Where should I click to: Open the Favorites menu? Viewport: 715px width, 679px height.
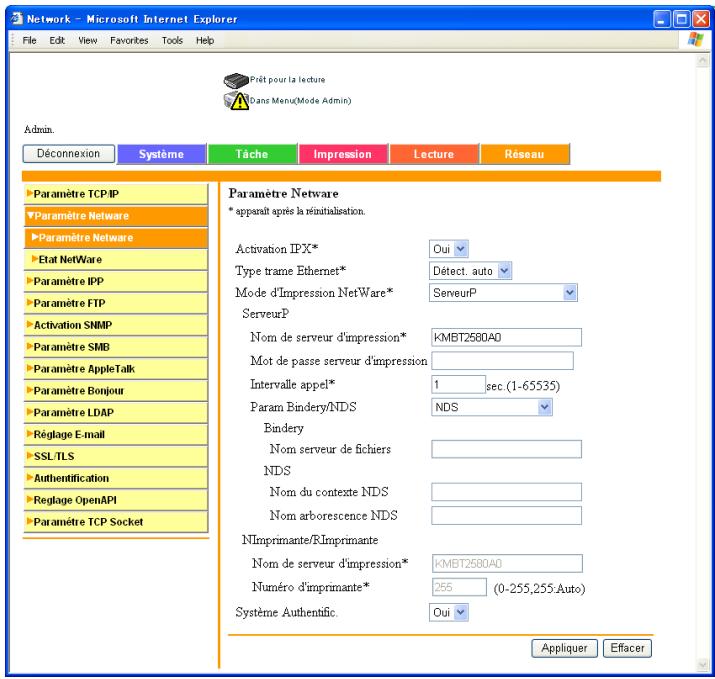(x=129, y=40)
